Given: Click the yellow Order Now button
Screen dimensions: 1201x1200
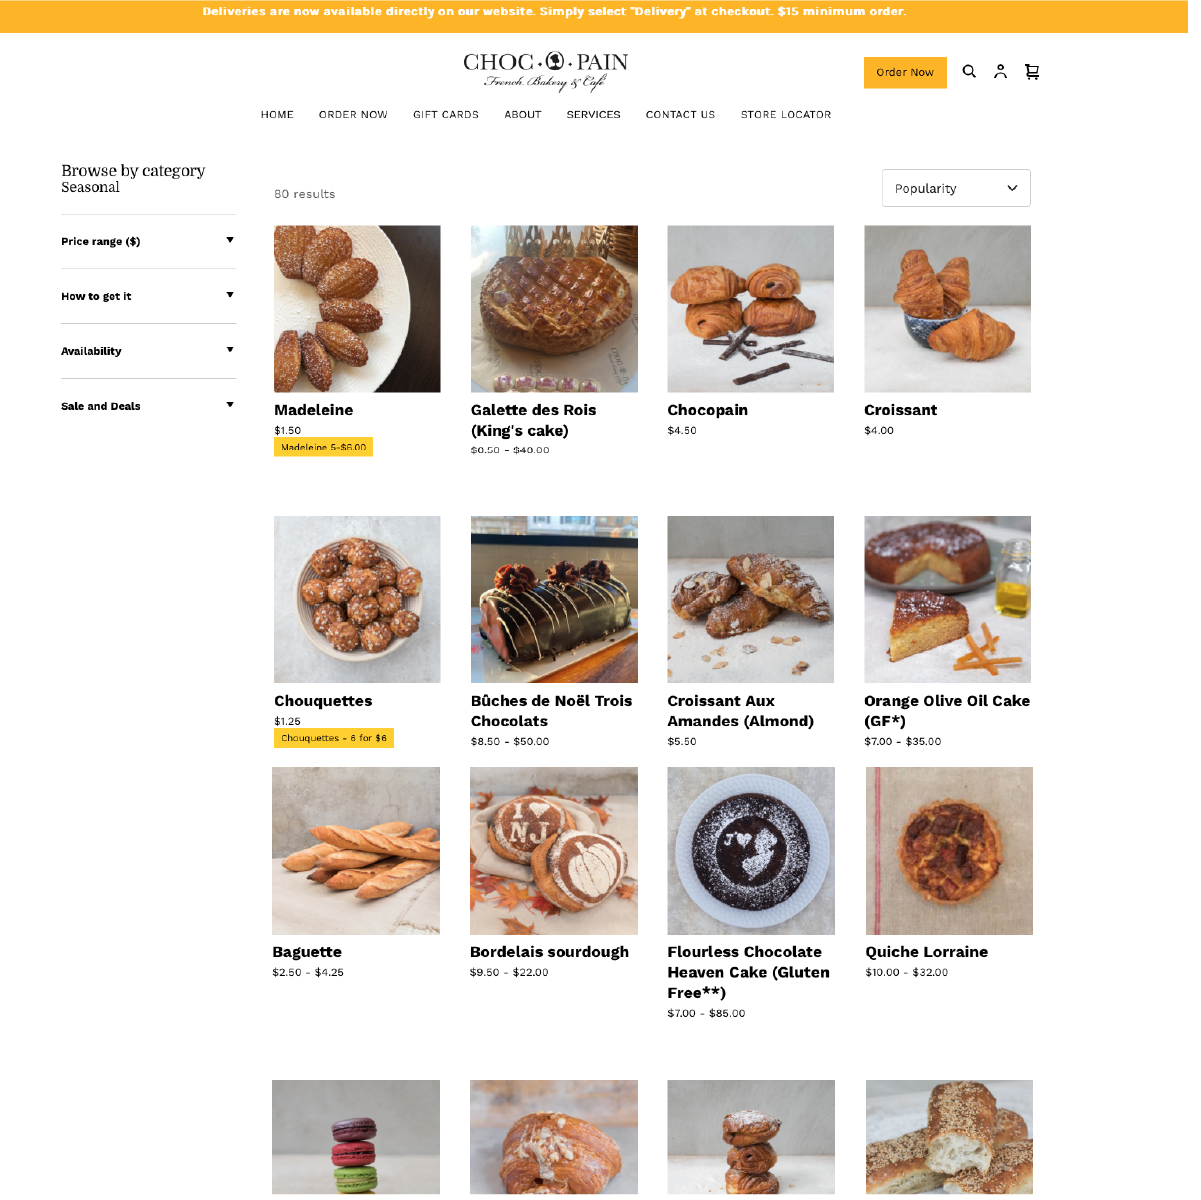Looking at the screenshot, I should click(x=905, y=72).
